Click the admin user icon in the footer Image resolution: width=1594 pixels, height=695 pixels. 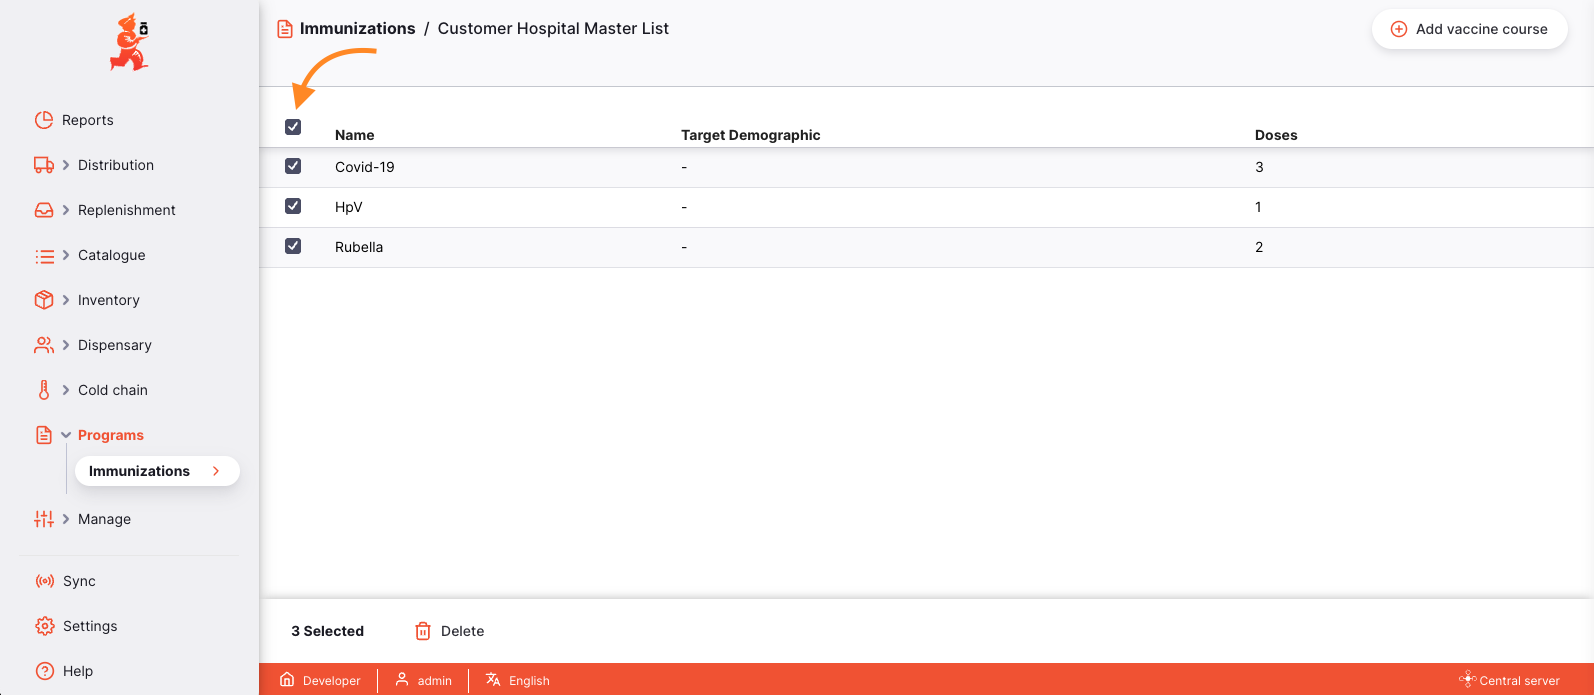(x=402, y=680)
